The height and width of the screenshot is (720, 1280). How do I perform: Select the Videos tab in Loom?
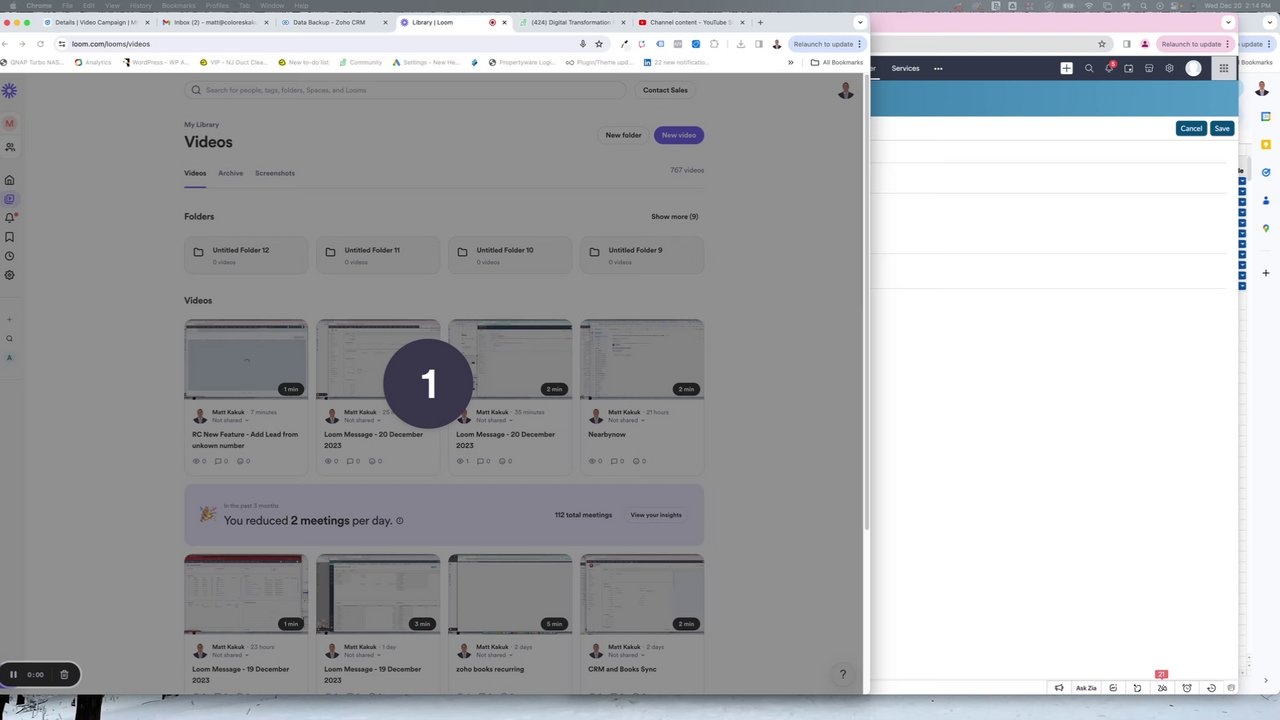(195, 173)
